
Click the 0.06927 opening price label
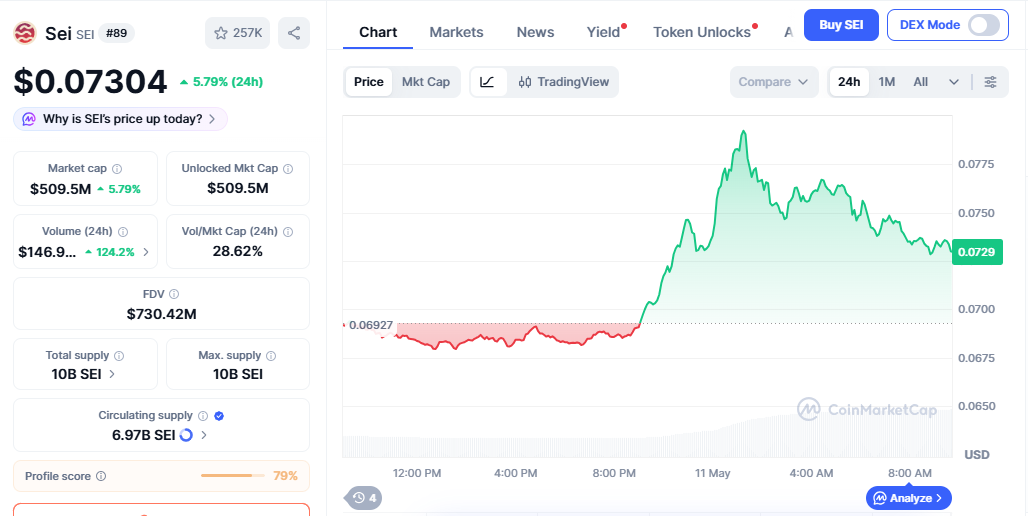click(x=371, y=325)
